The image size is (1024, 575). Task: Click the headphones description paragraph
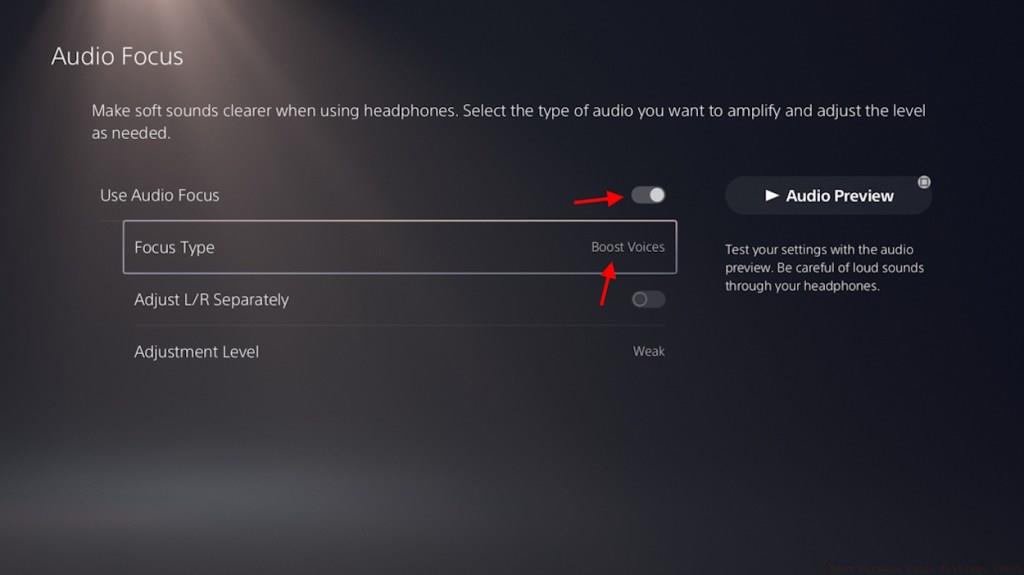(x=508, y=122)
